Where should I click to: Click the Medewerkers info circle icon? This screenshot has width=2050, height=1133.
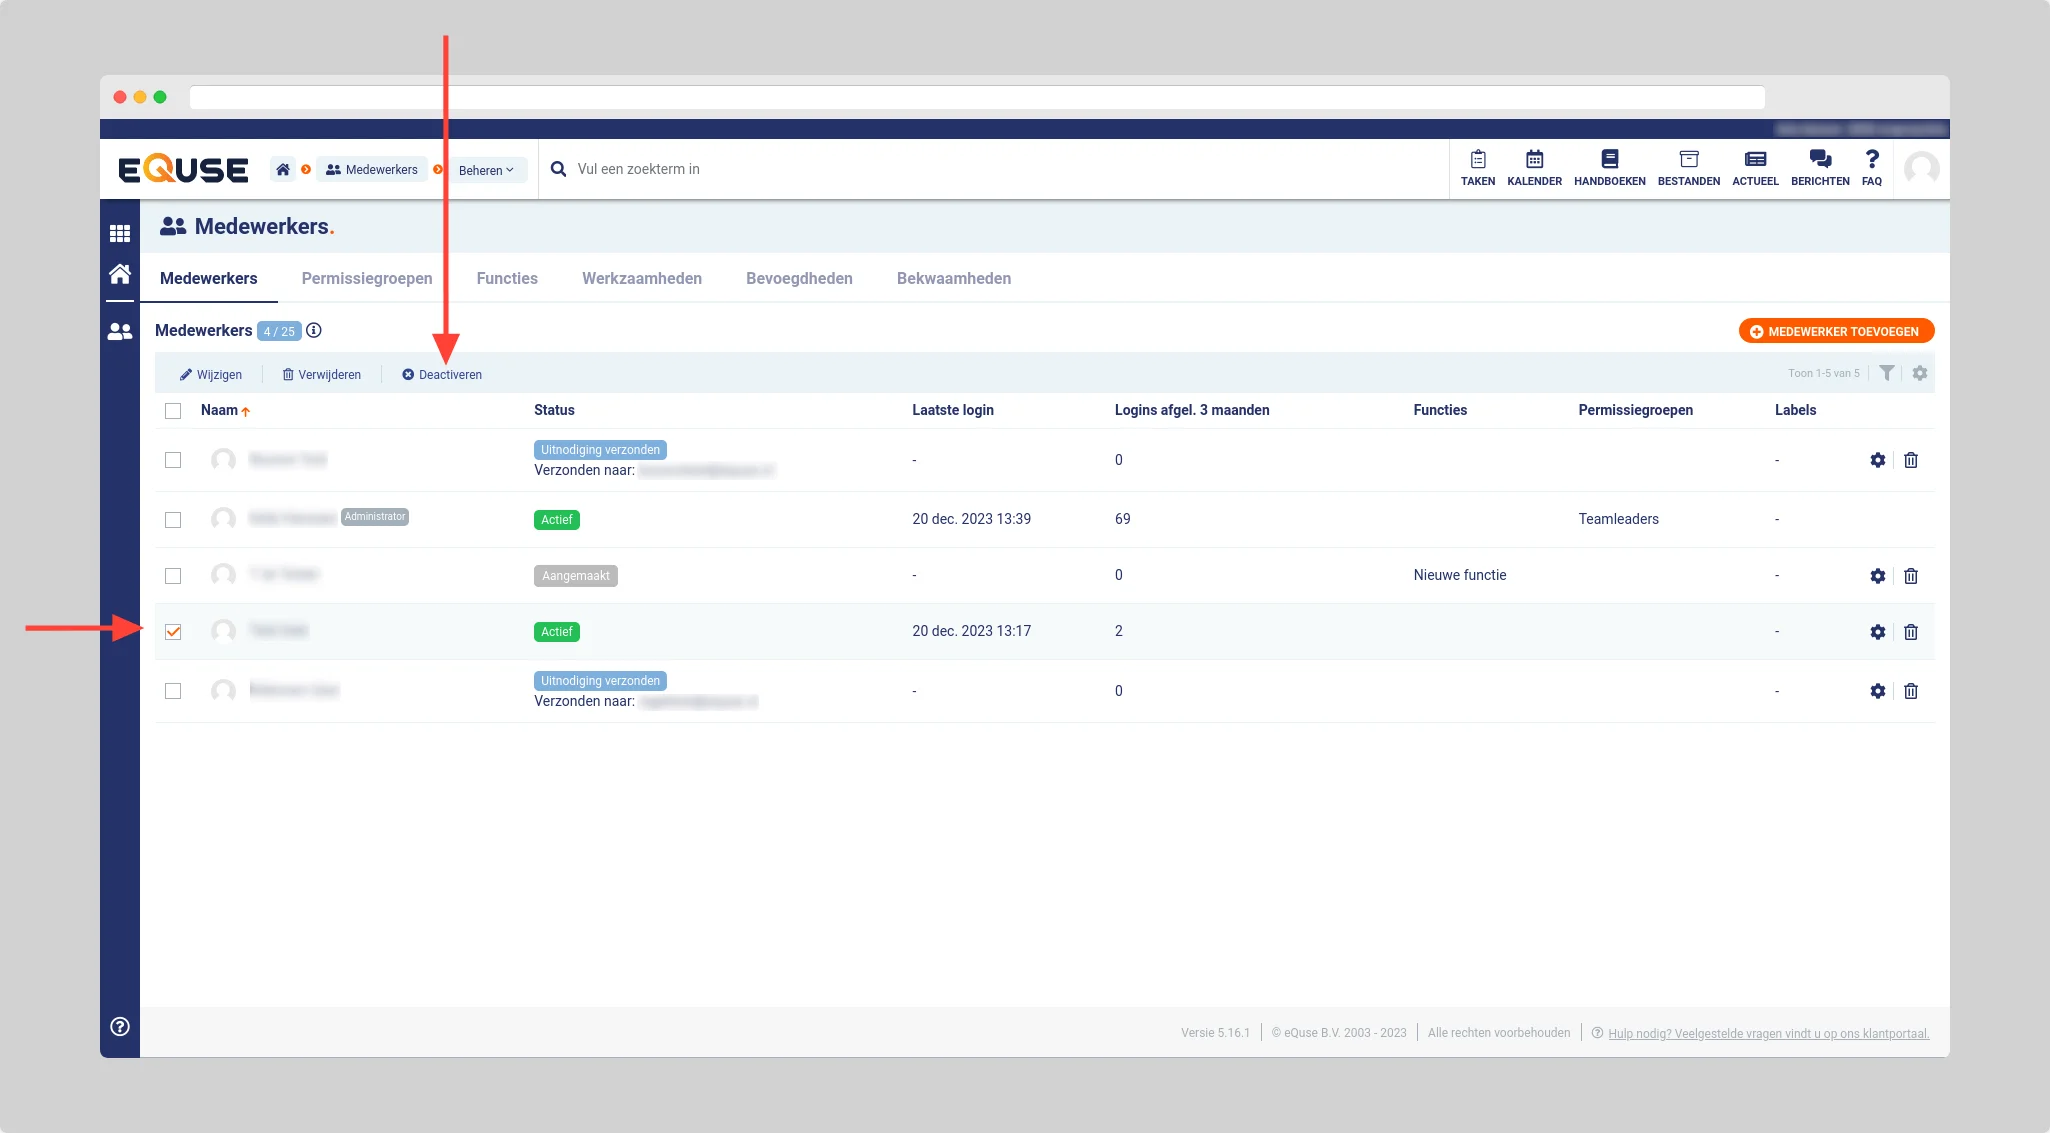tap(314, 331)
